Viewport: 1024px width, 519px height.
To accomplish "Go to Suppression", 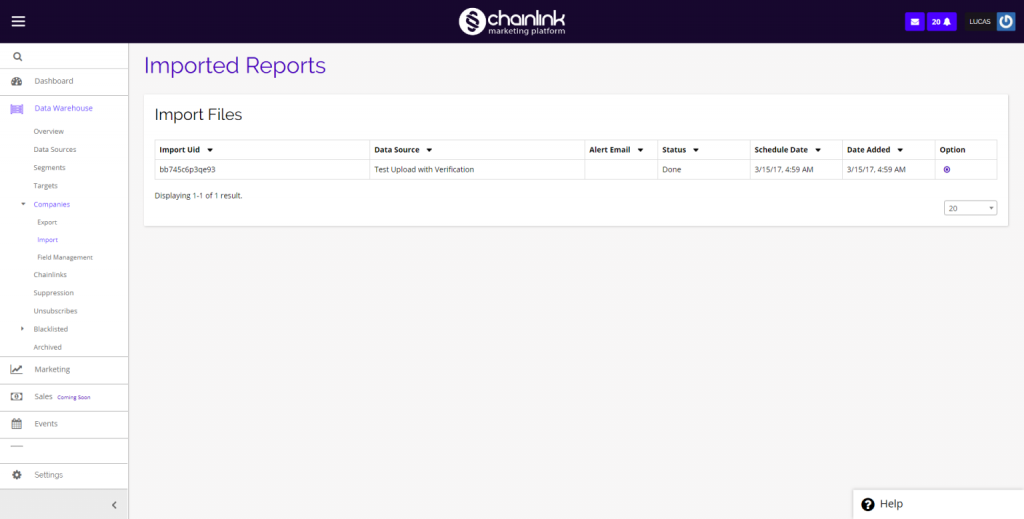I will click(x=54, y=293).
